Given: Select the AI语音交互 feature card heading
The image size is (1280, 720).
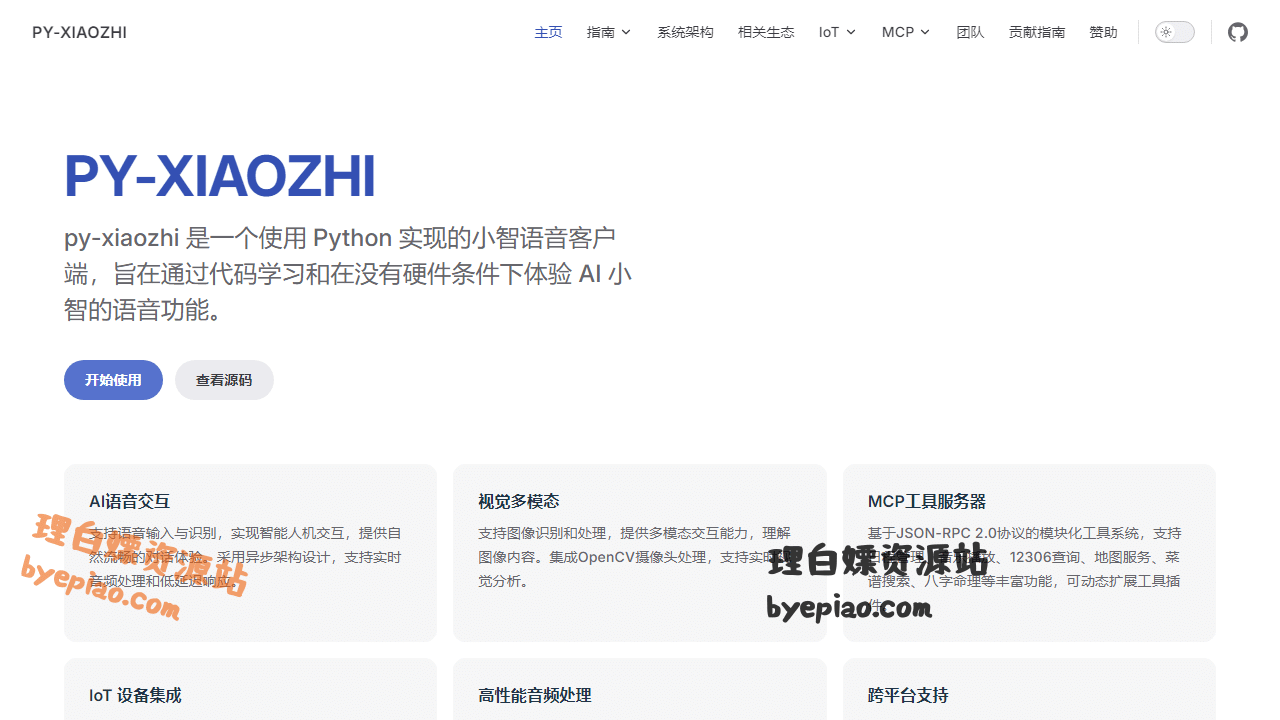Looking at the screenshot, I should click(130, 501).
